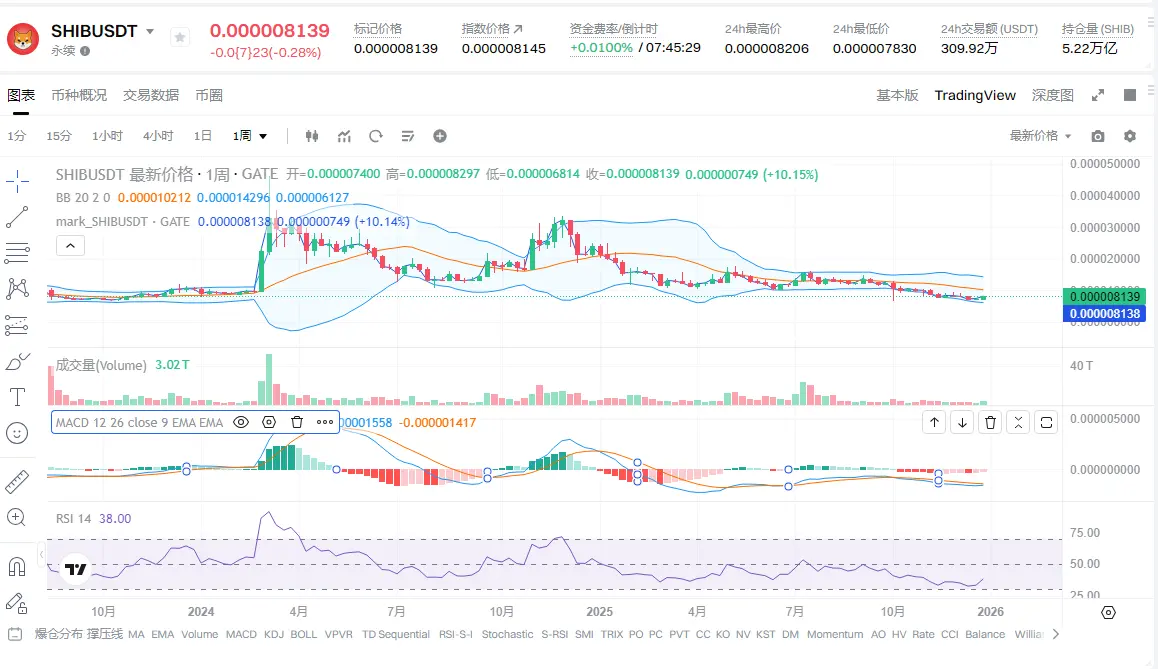This screenshot has width=1158, height=669.
Task: Click the replay/refresh icon in the toolbar
Action: (376, 136)
